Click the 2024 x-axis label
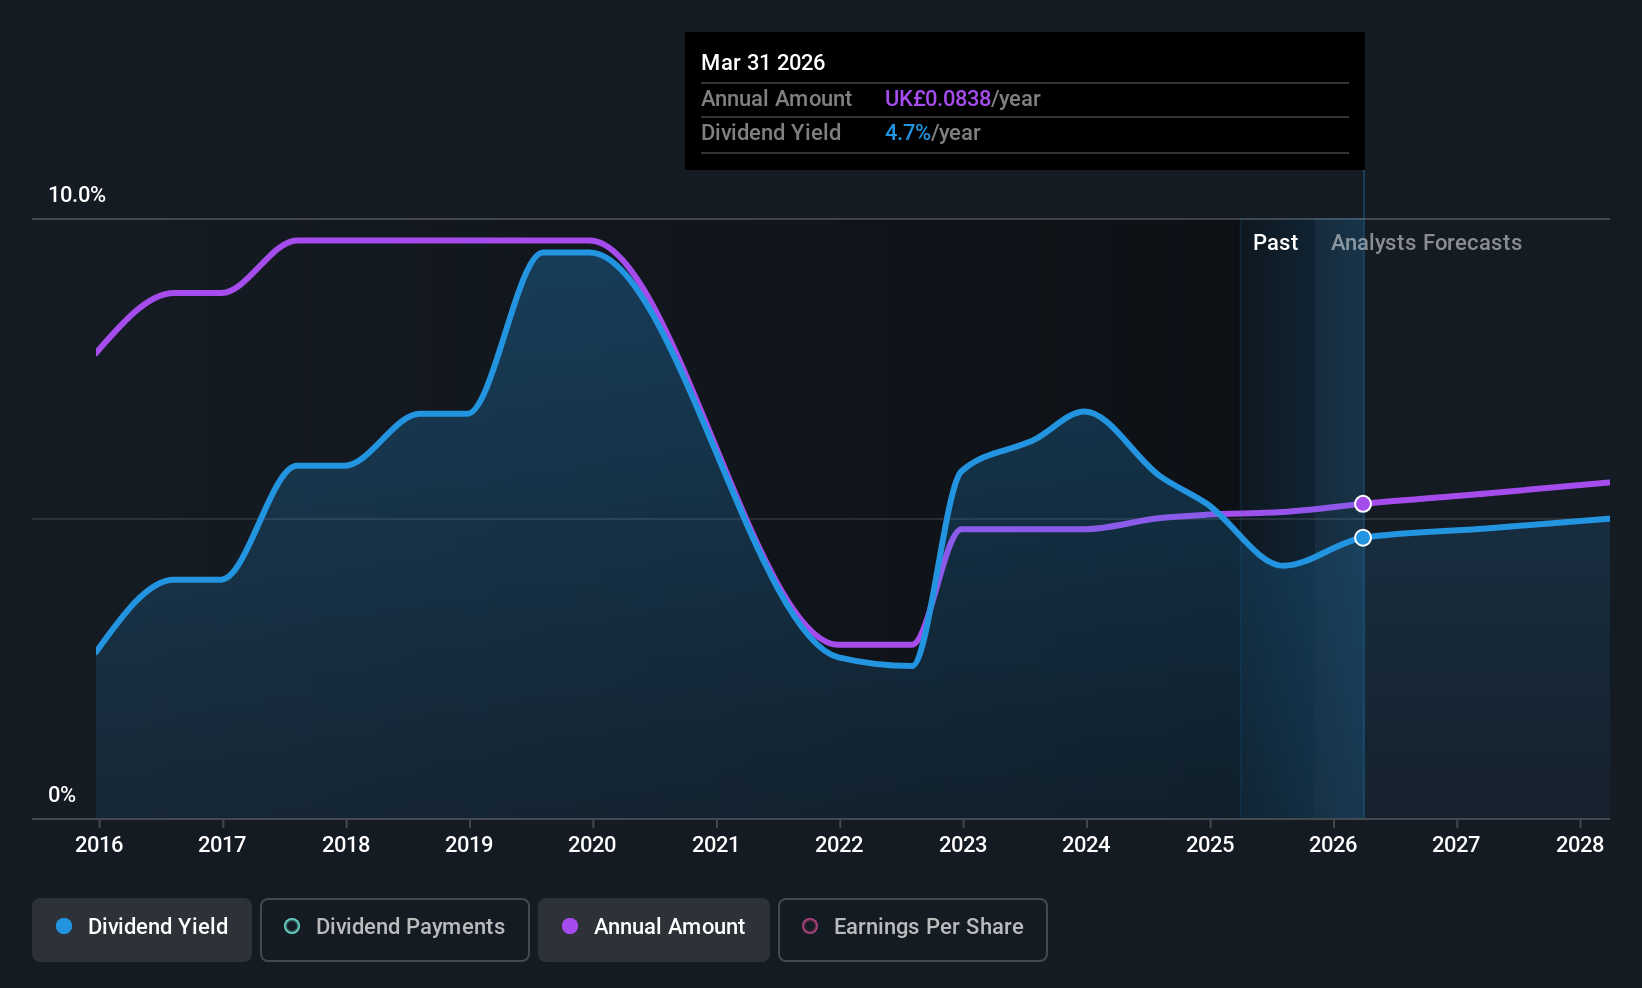Screen dimensions: 1642x988 point(1086,845)
